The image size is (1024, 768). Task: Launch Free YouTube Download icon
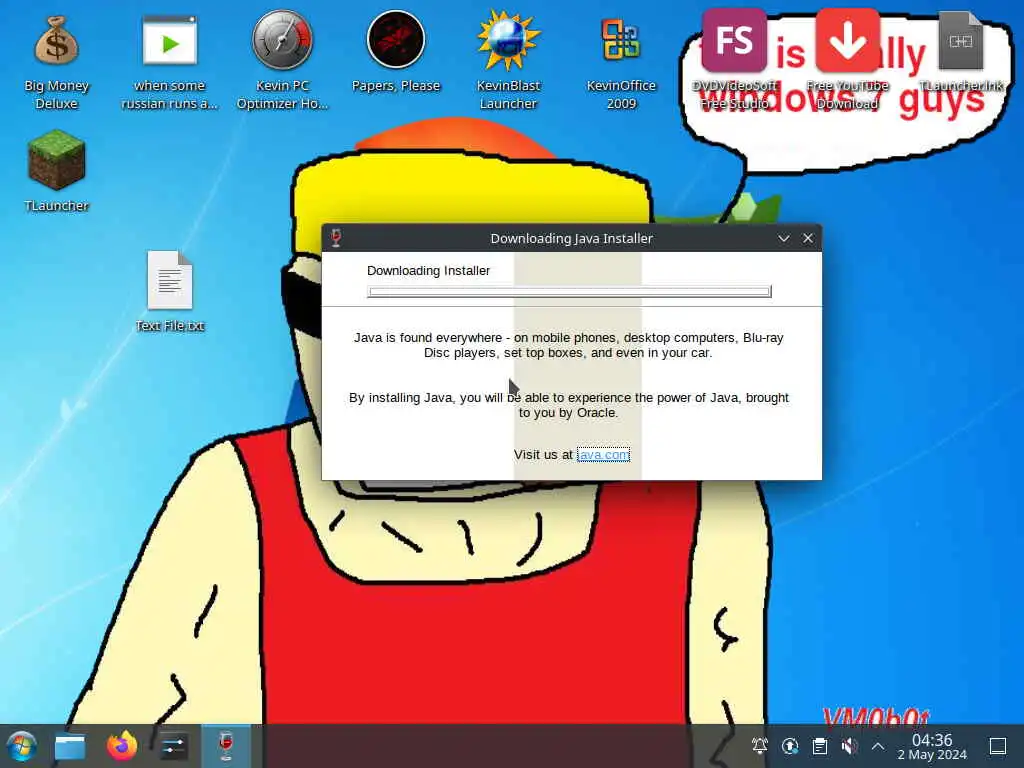pos(847,59)
